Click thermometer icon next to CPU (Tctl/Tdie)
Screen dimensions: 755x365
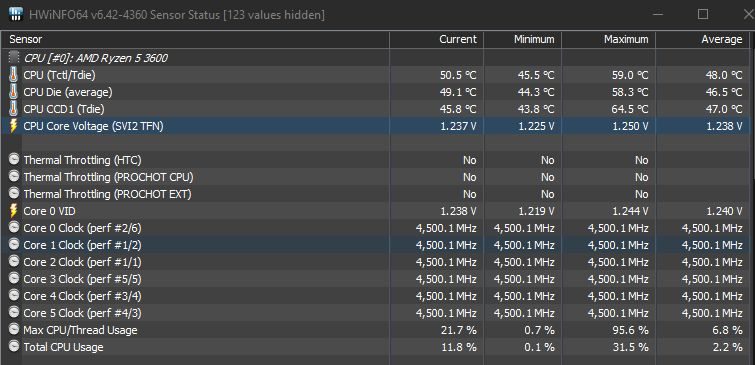13,75
